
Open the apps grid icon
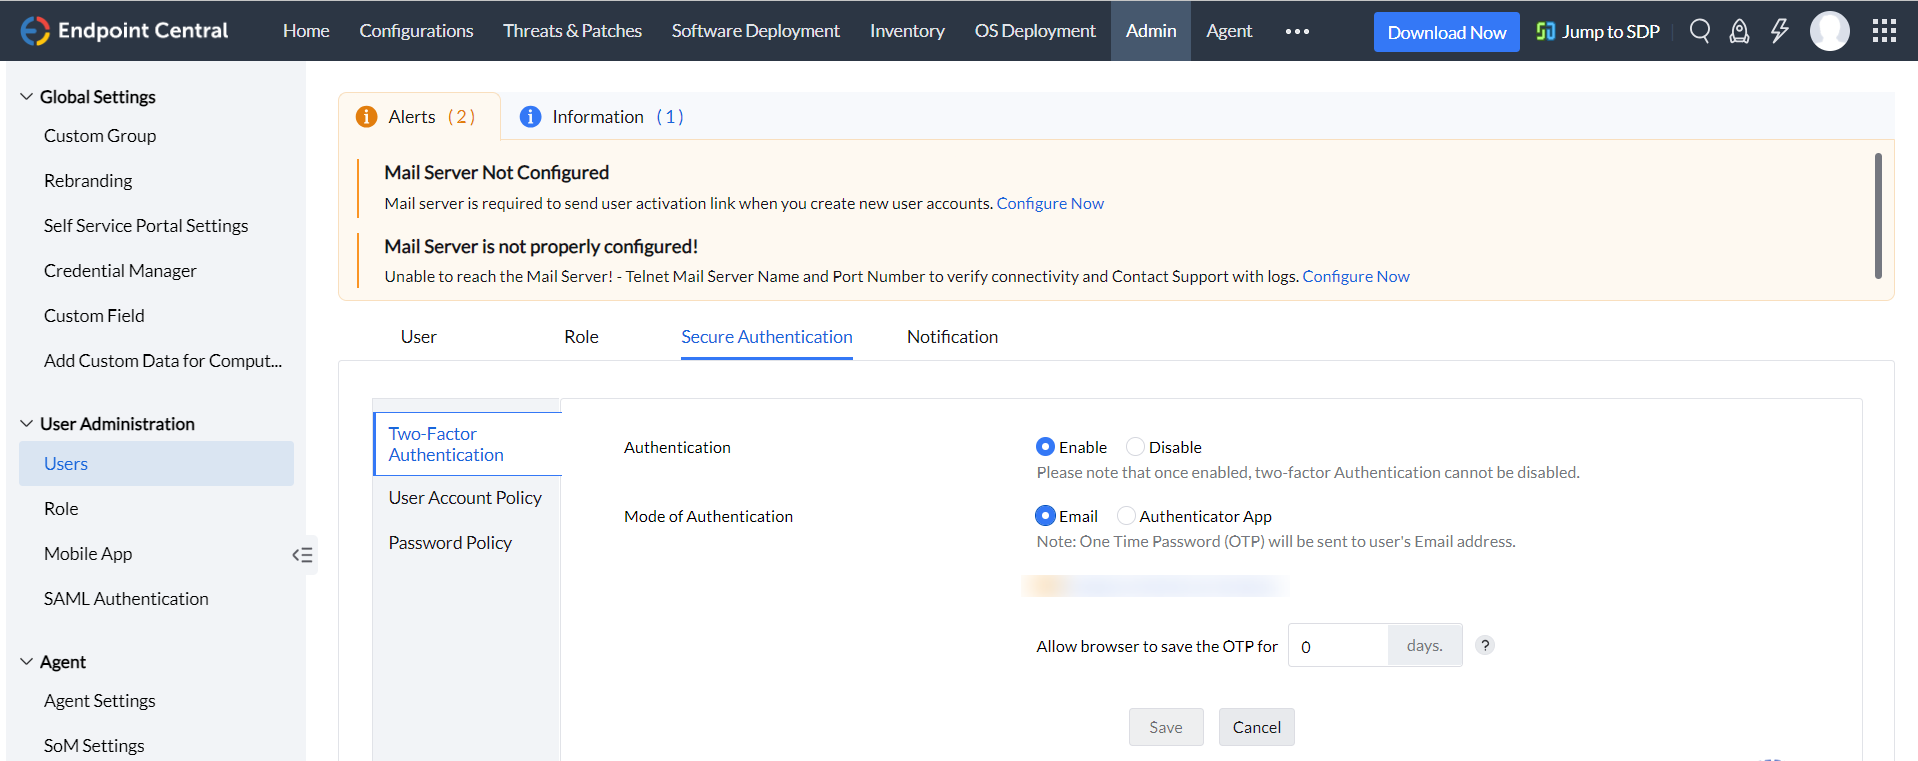[x=1884, y=31]
